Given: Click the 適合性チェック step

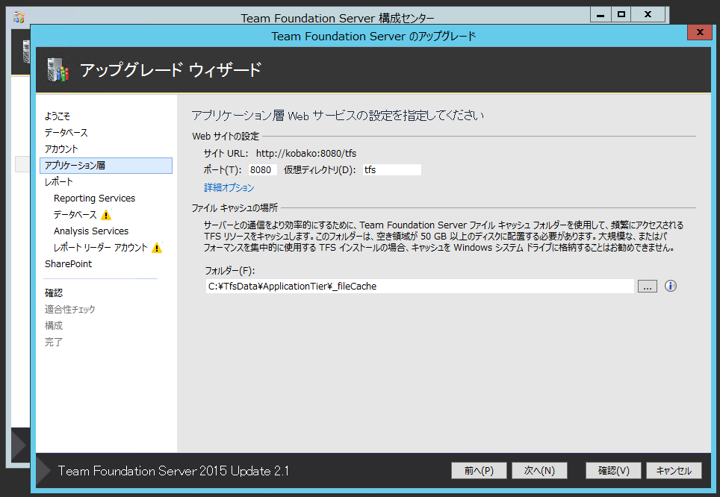Looking at the screenshot, I should pyautogui.click(x=70, y=310).
